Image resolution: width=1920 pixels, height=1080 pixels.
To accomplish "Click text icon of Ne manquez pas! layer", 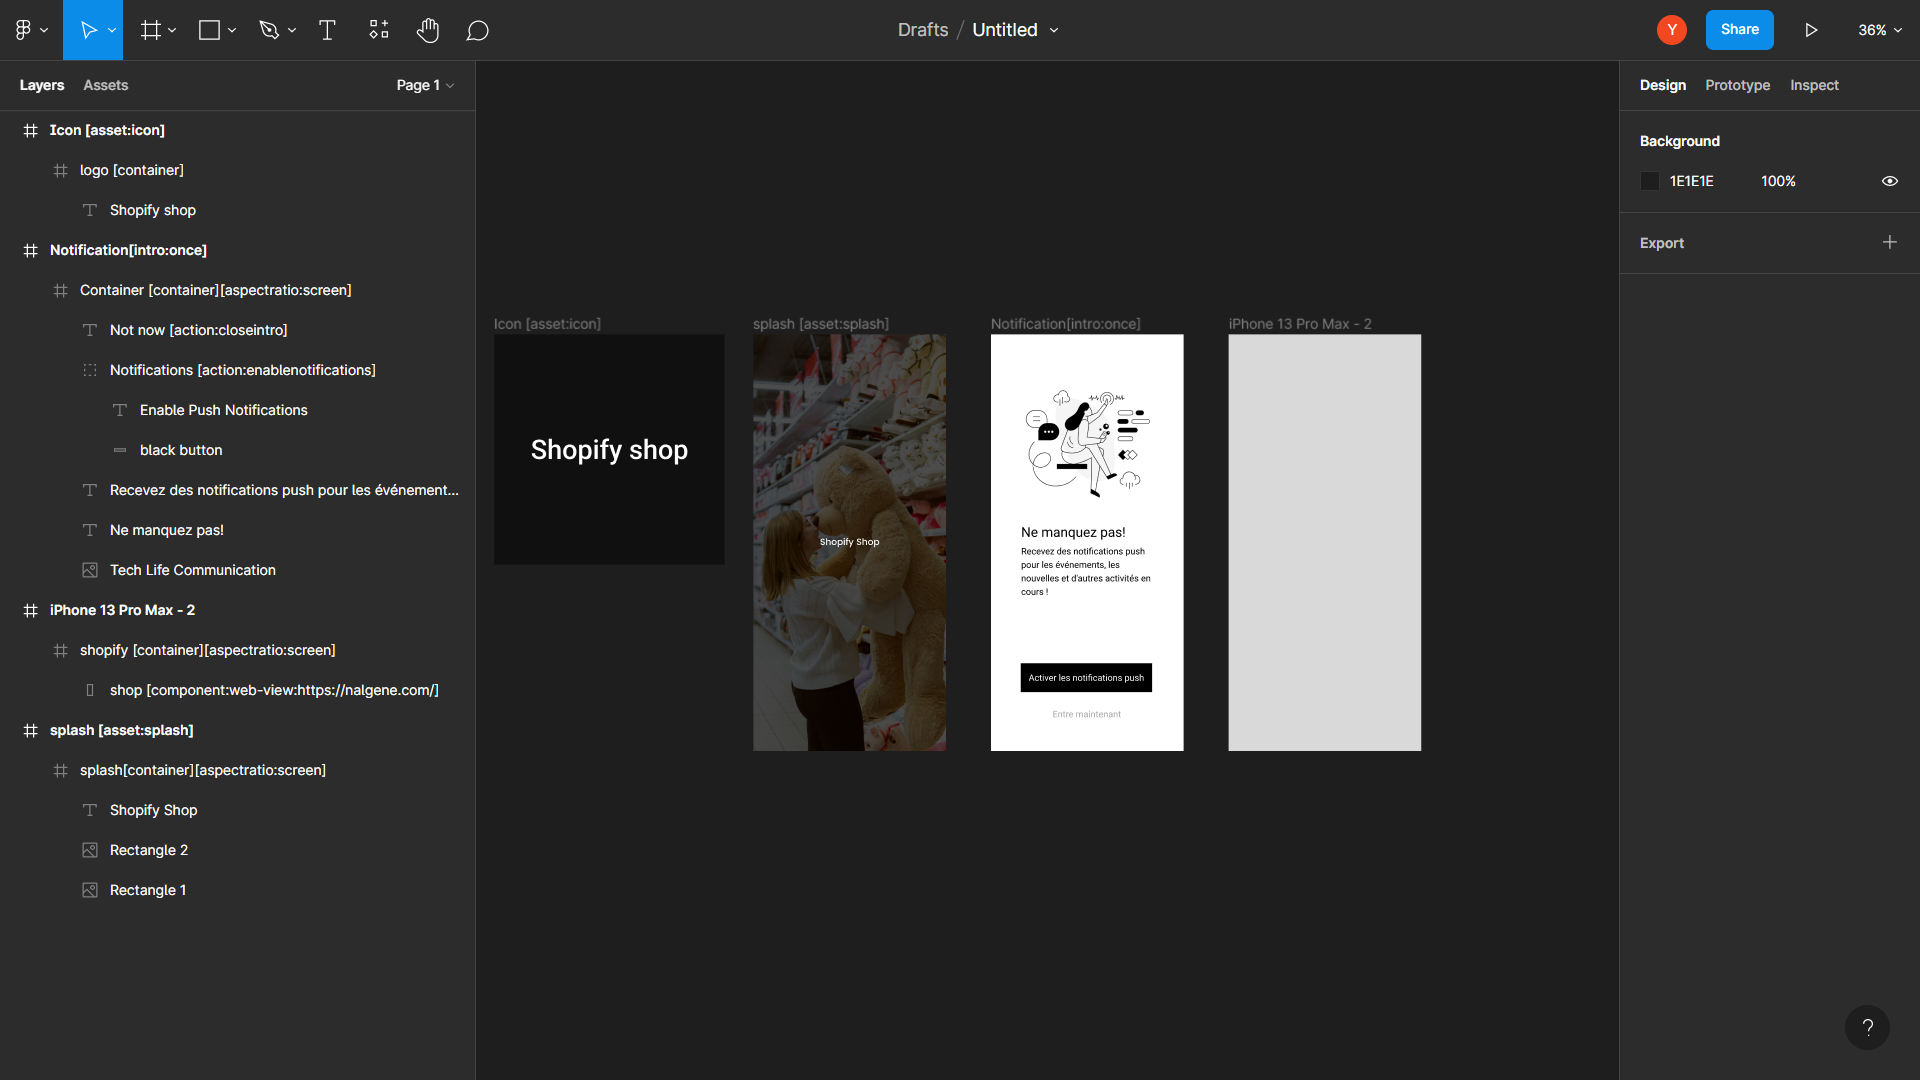I will (x=90, y=530).
